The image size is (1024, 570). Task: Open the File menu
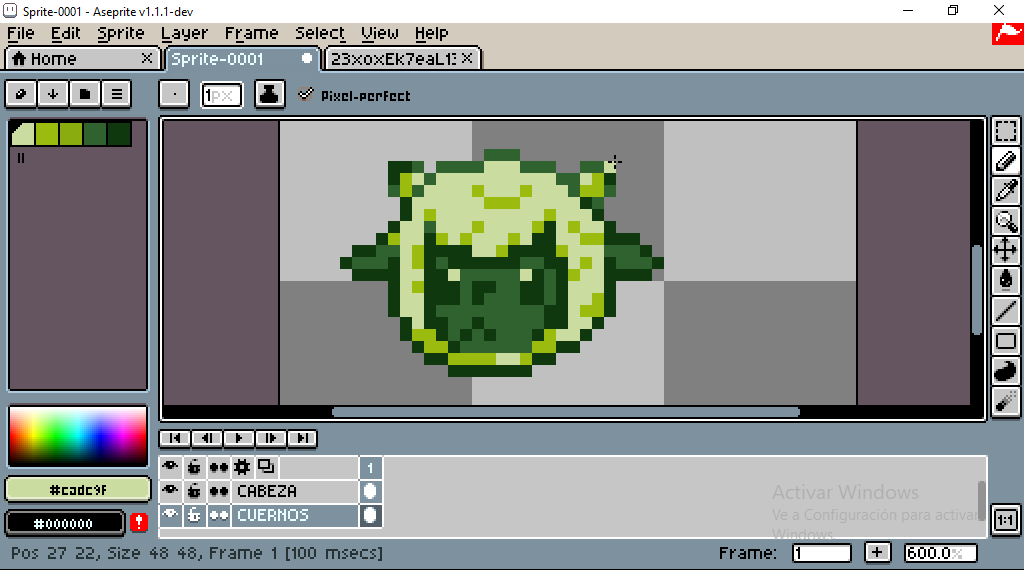coord(21,33)
